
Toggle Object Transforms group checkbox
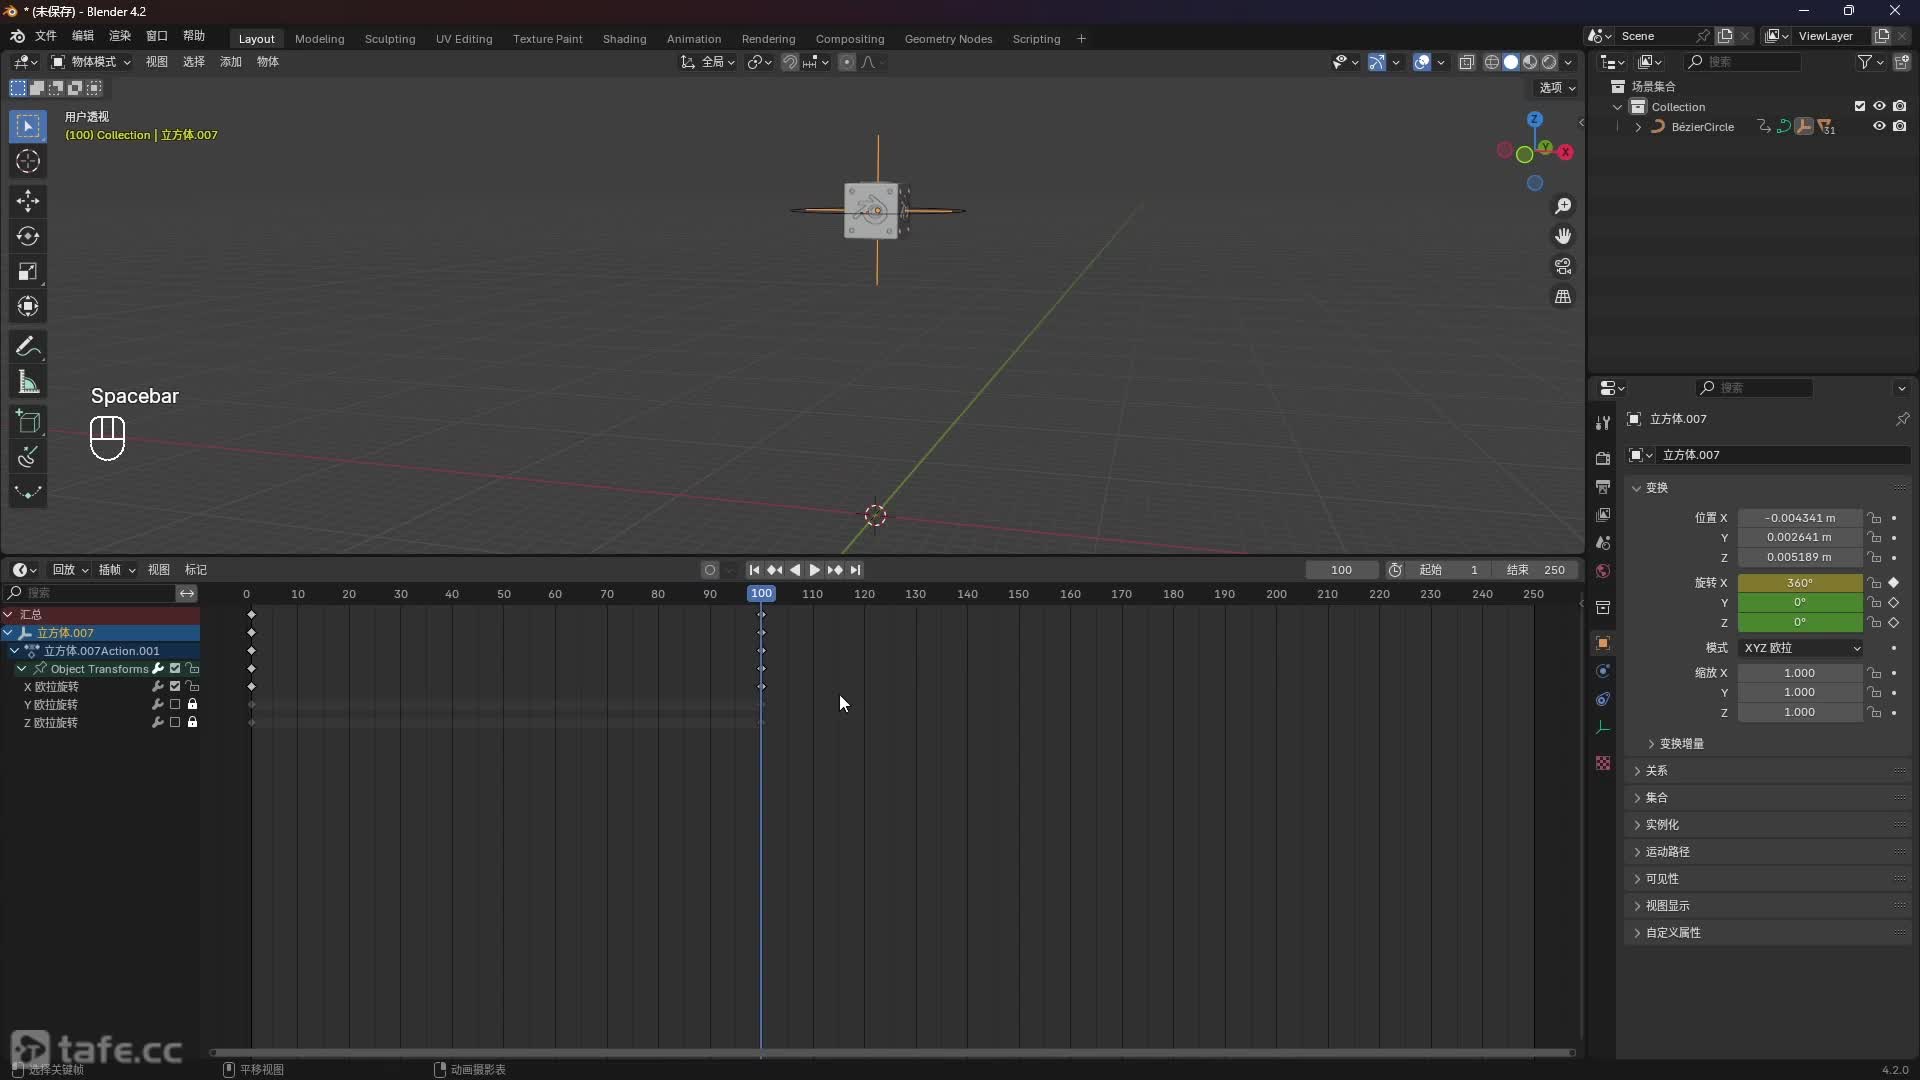coord(175,669)
